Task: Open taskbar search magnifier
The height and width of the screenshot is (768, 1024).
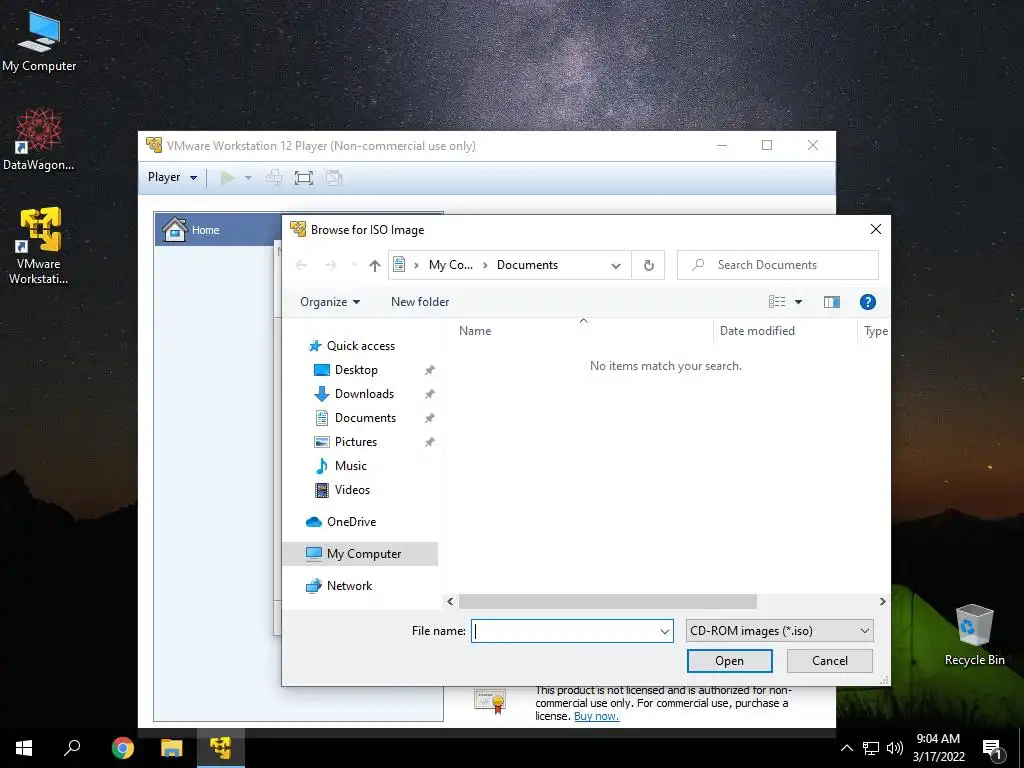Action: click(x=72, y=748)
